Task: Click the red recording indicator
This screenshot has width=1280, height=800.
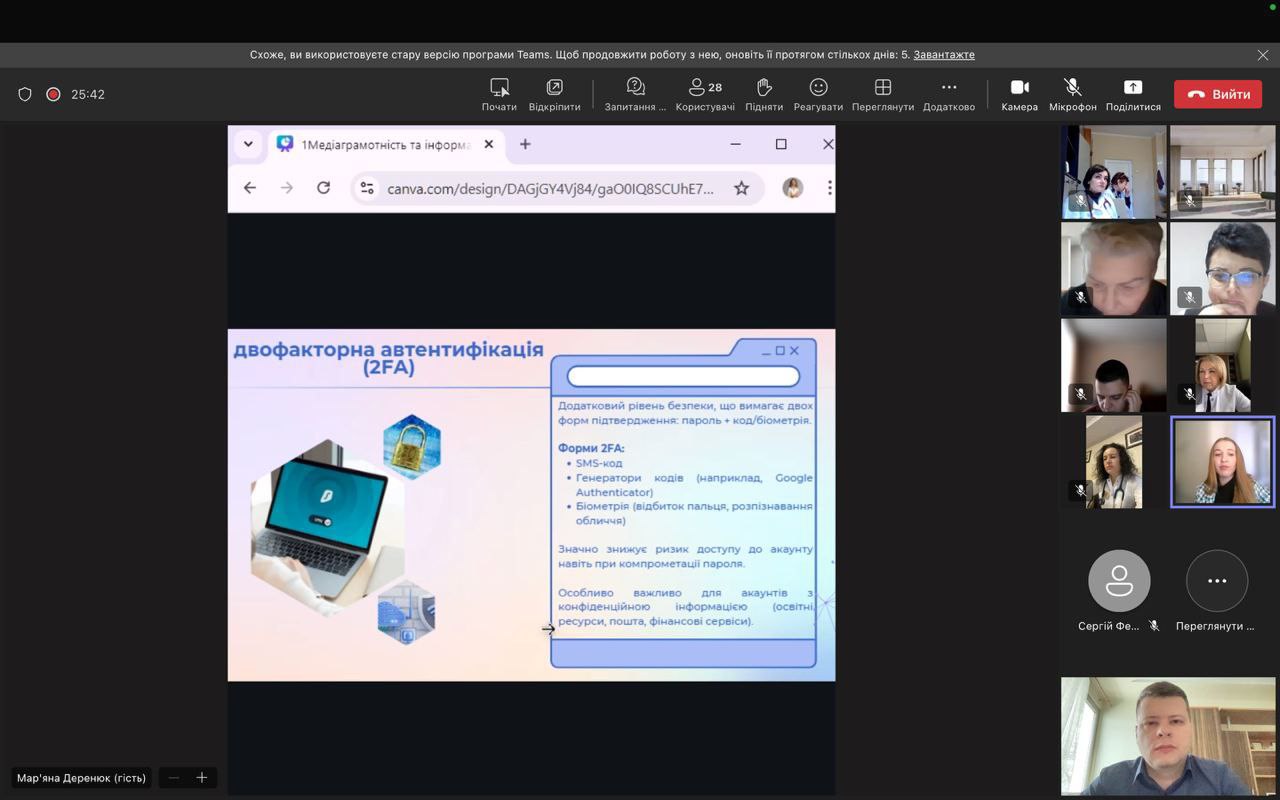Action: pos(53,94)
